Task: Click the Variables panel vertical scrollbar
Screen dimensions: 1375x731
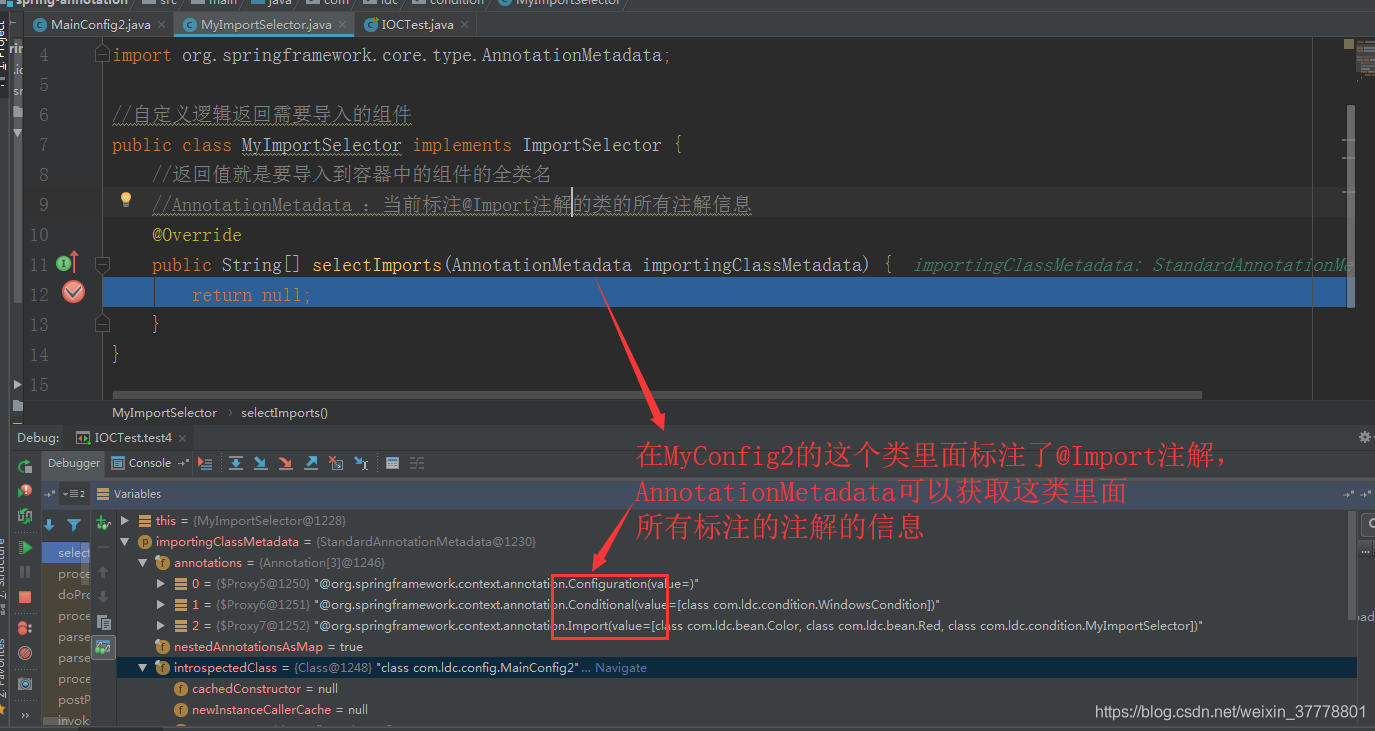Action: pyautogui.click(x=1352, y=565)
